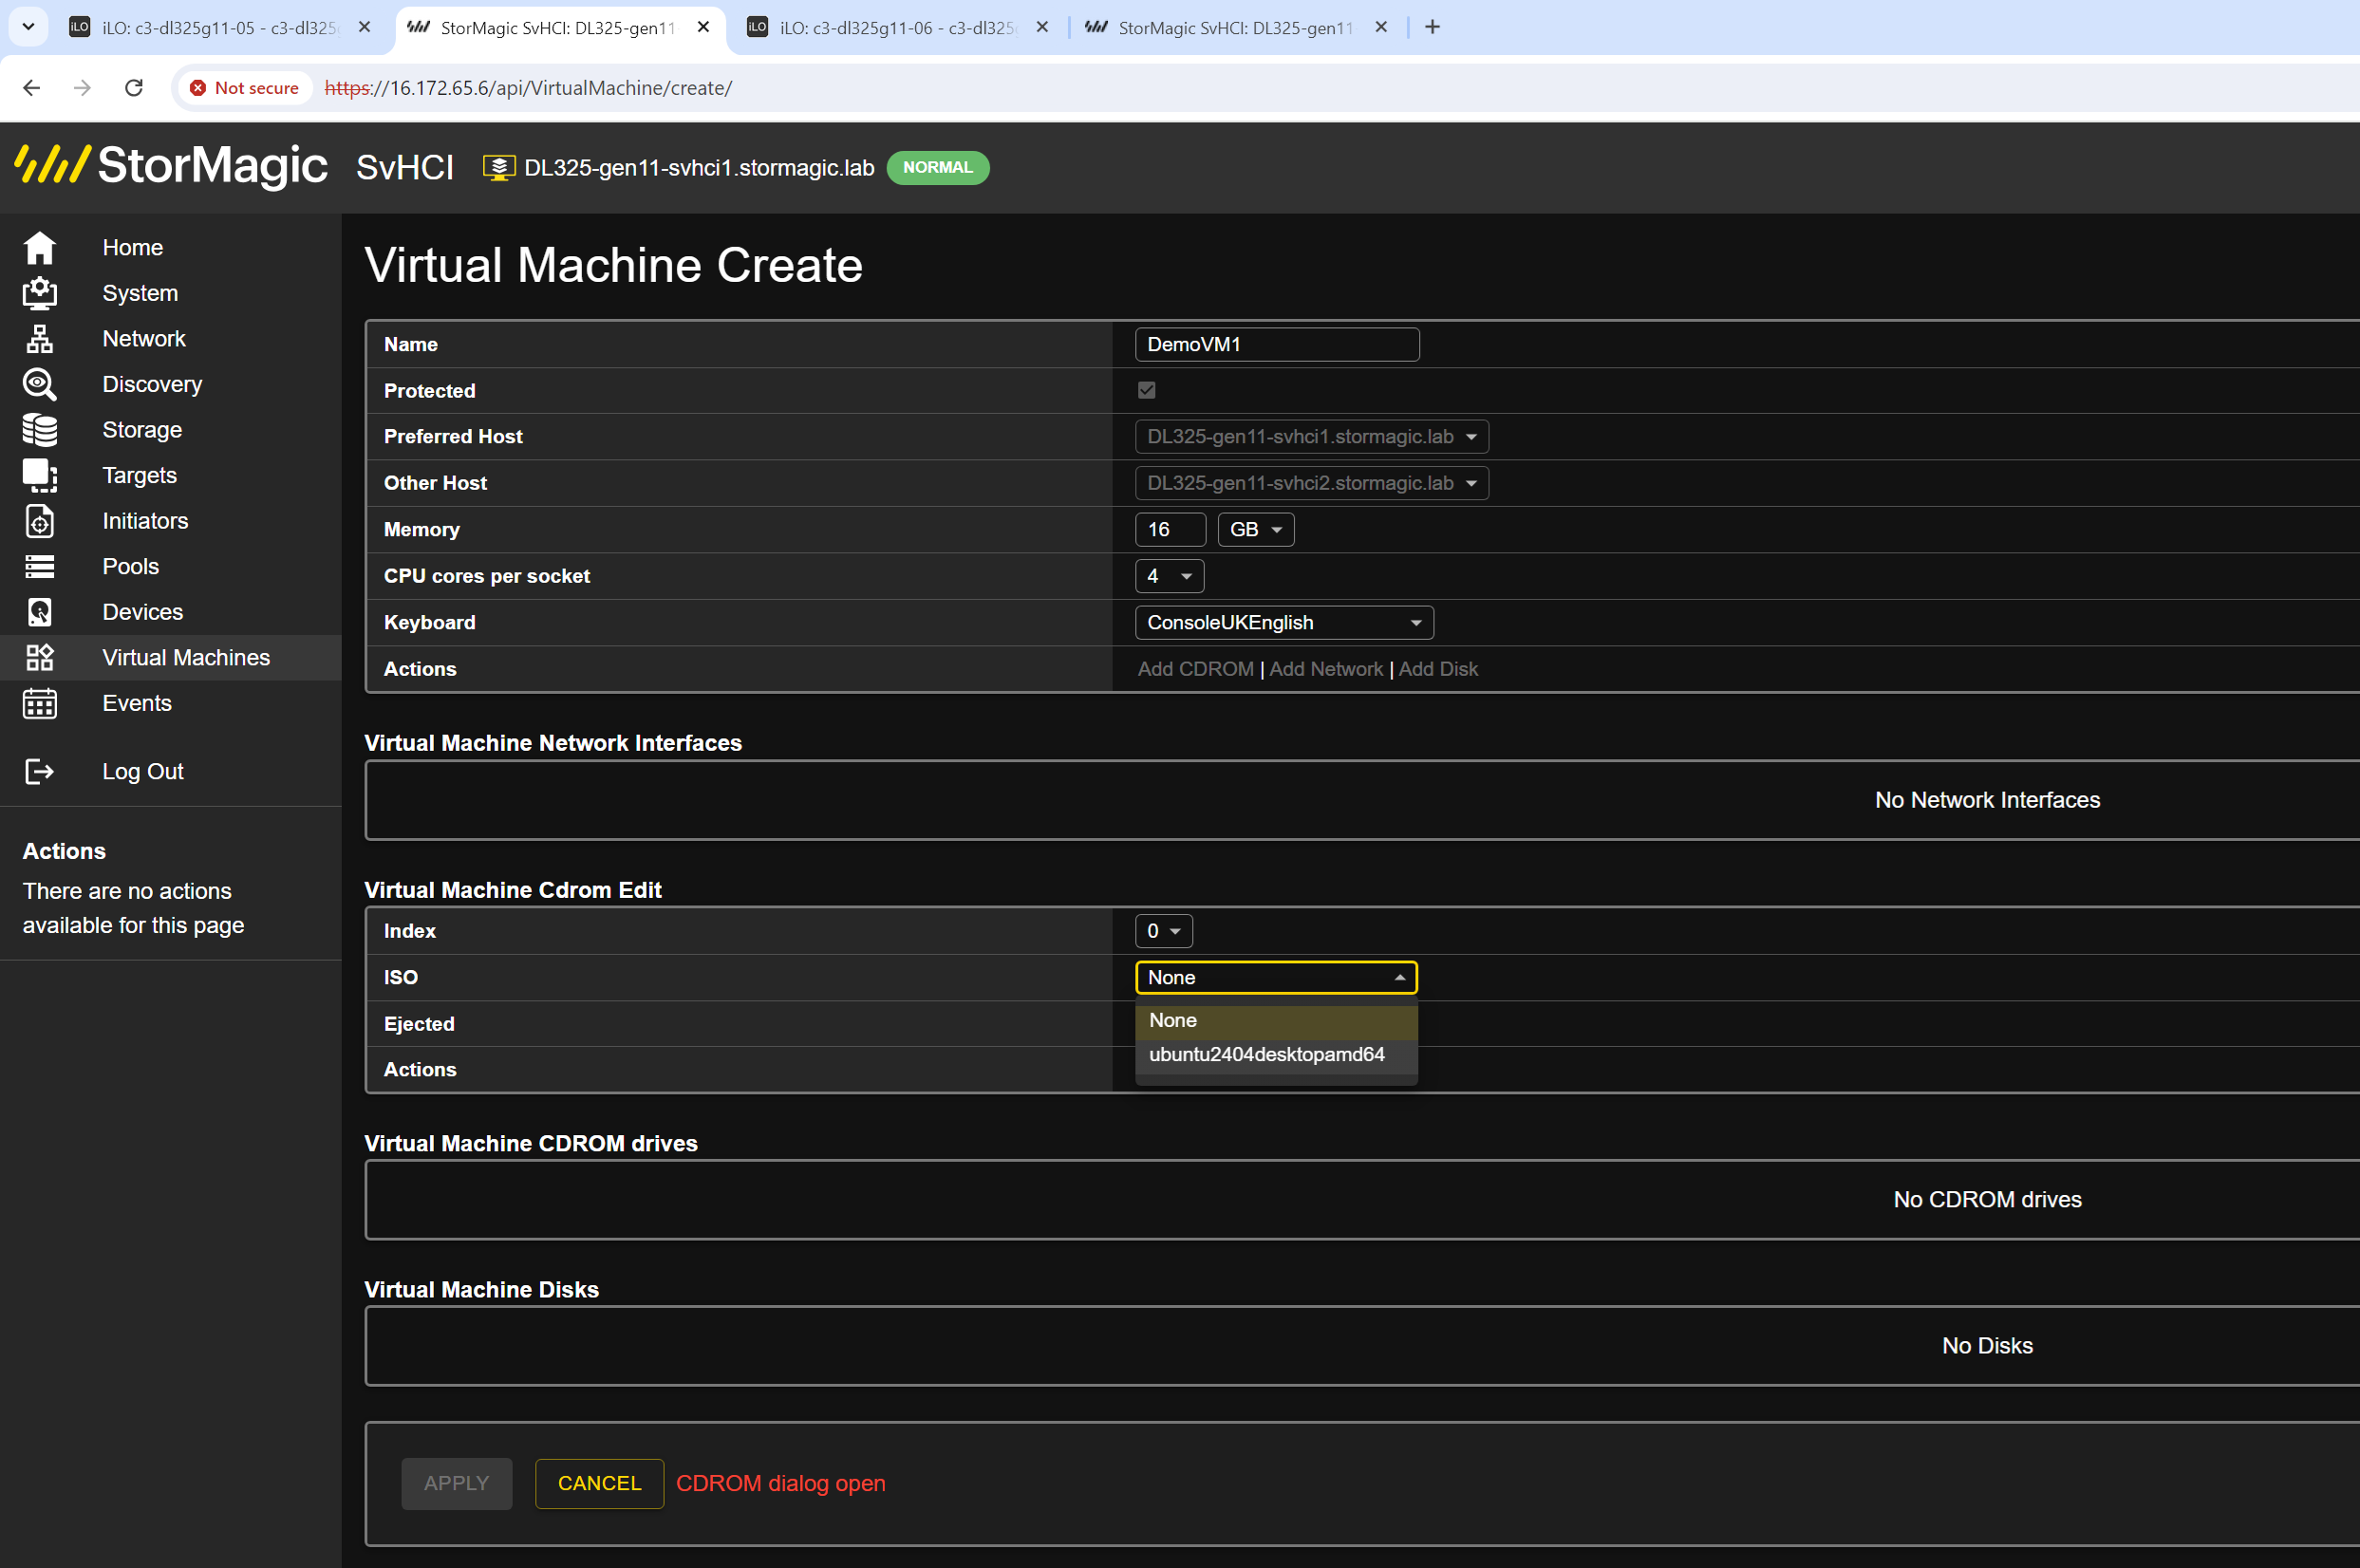Click the Discovery magnifier-eye icon
This screenshot has width=2360, height=1568.
[x=40, y=384]
